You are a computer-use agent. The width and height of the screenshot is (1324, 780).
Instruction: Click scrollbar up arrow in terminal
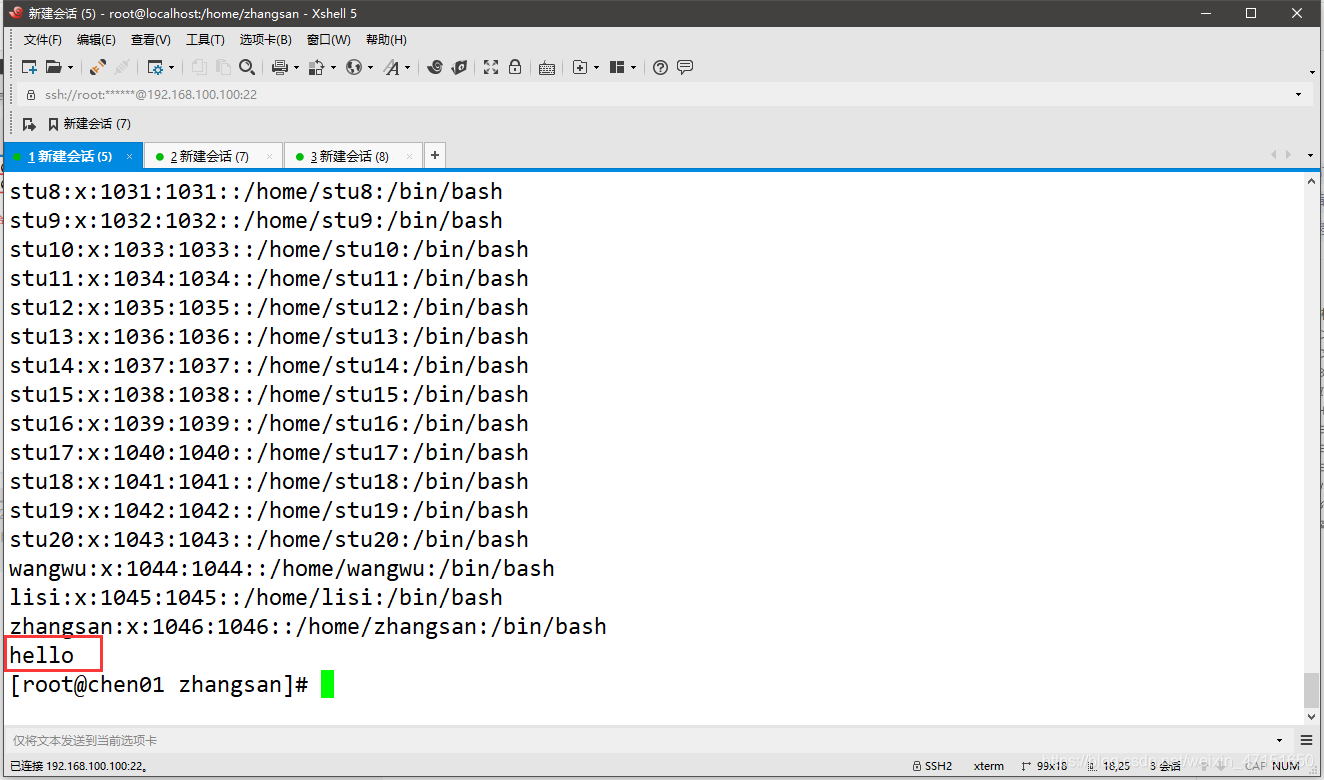point(1311,183)
